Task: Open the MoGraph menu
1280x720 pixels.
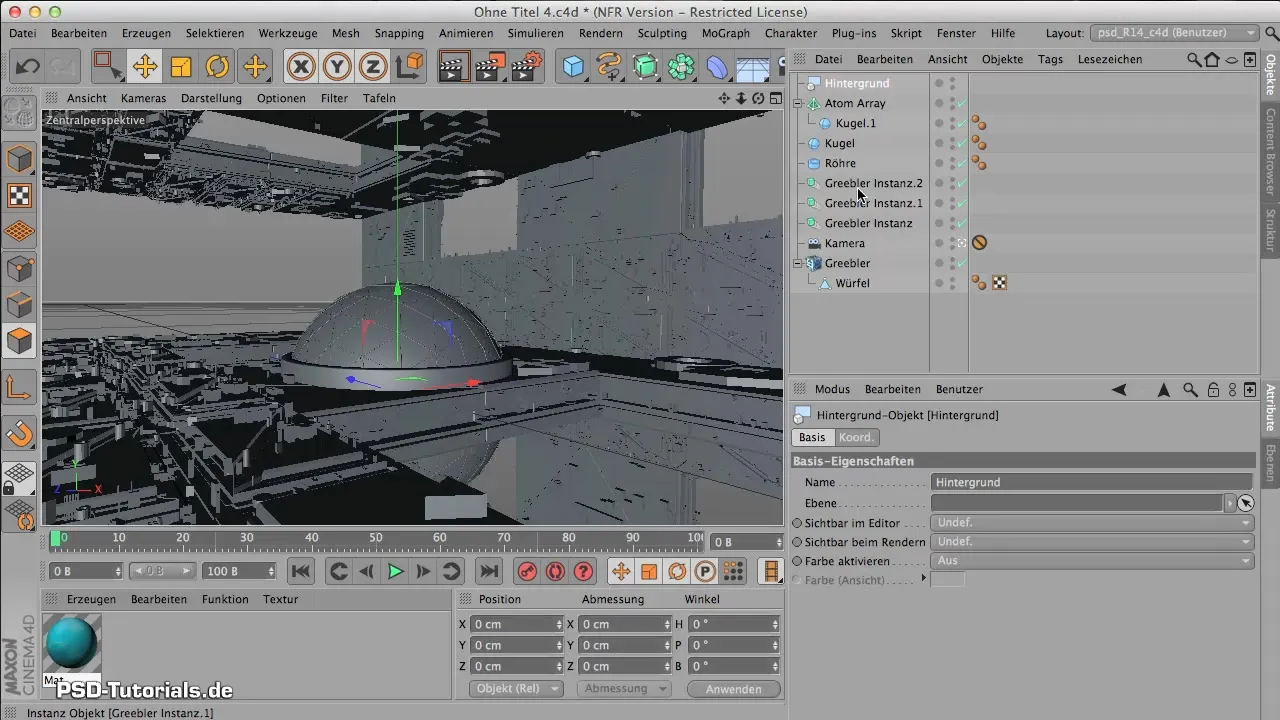Action: coord(726,33)
